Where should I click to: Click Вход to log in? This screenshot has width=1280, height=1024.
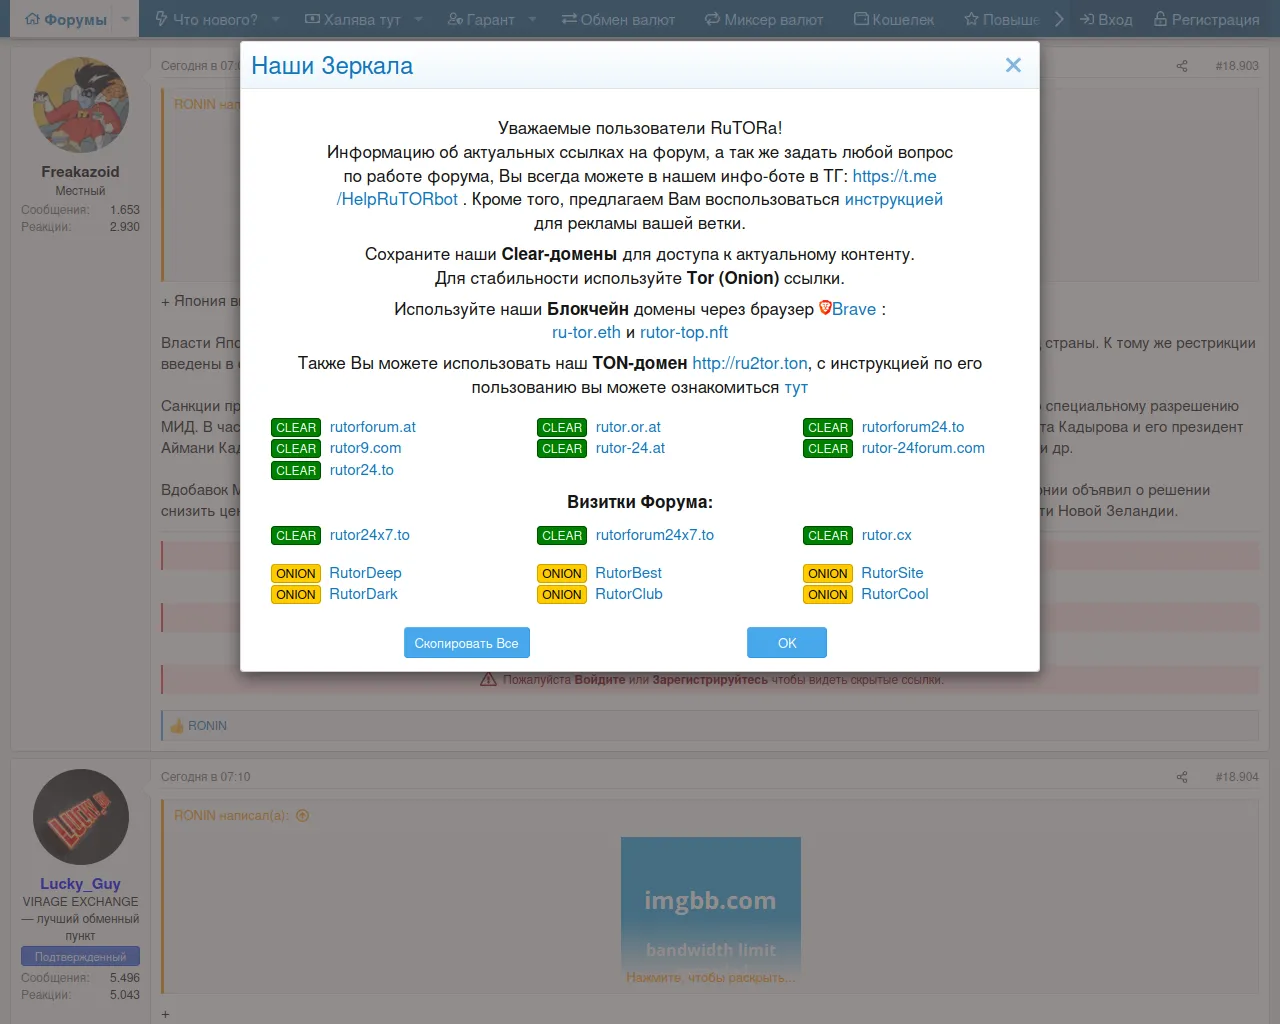coord(1106,19)
